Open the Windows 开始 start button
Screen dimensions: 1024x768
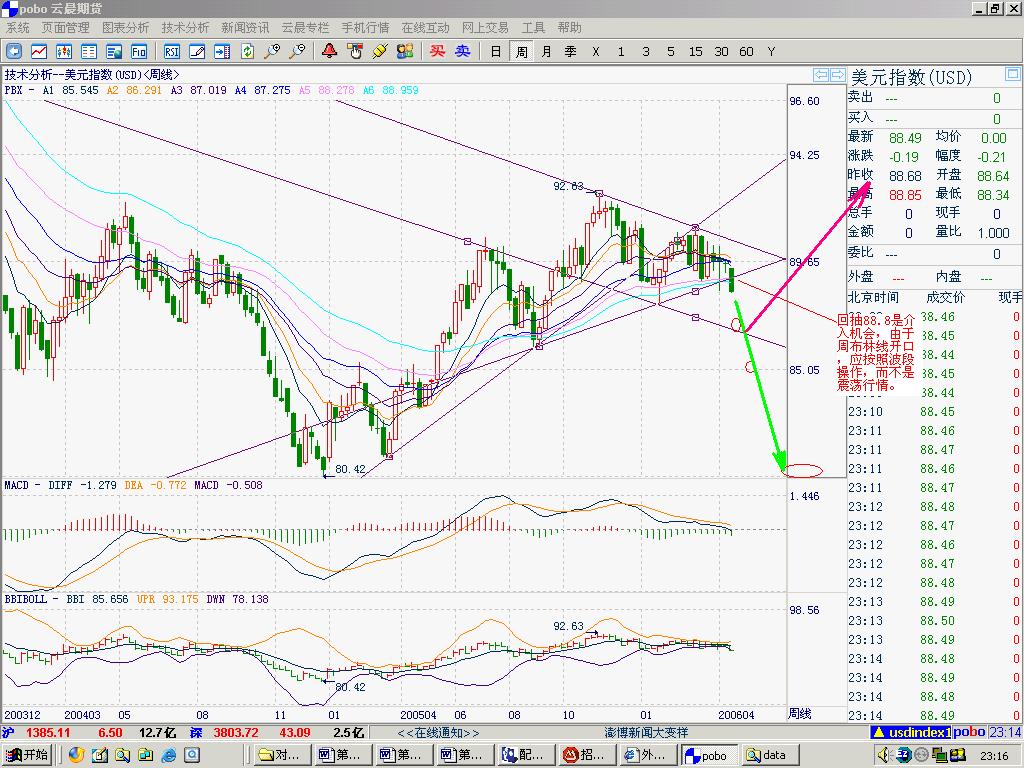pyautogui.click(x=27, y=755)
